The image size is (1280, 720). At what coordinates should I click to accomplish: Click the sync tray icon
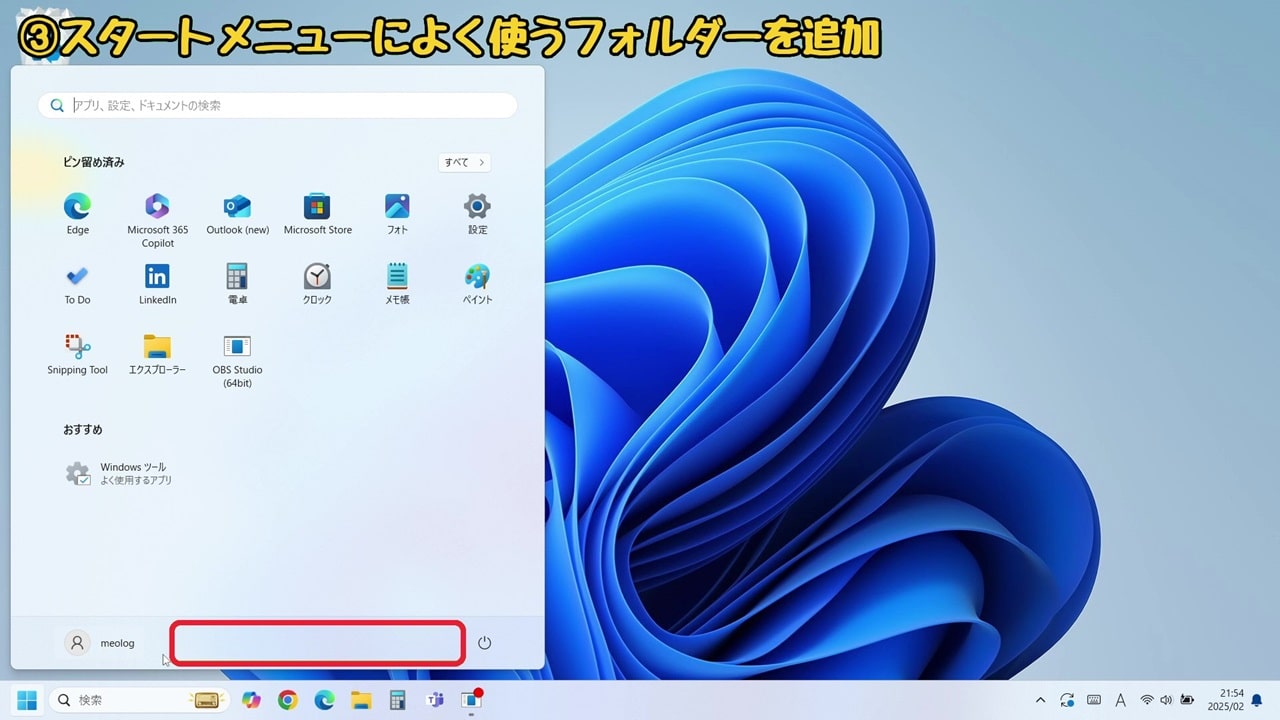[1067, 700]
